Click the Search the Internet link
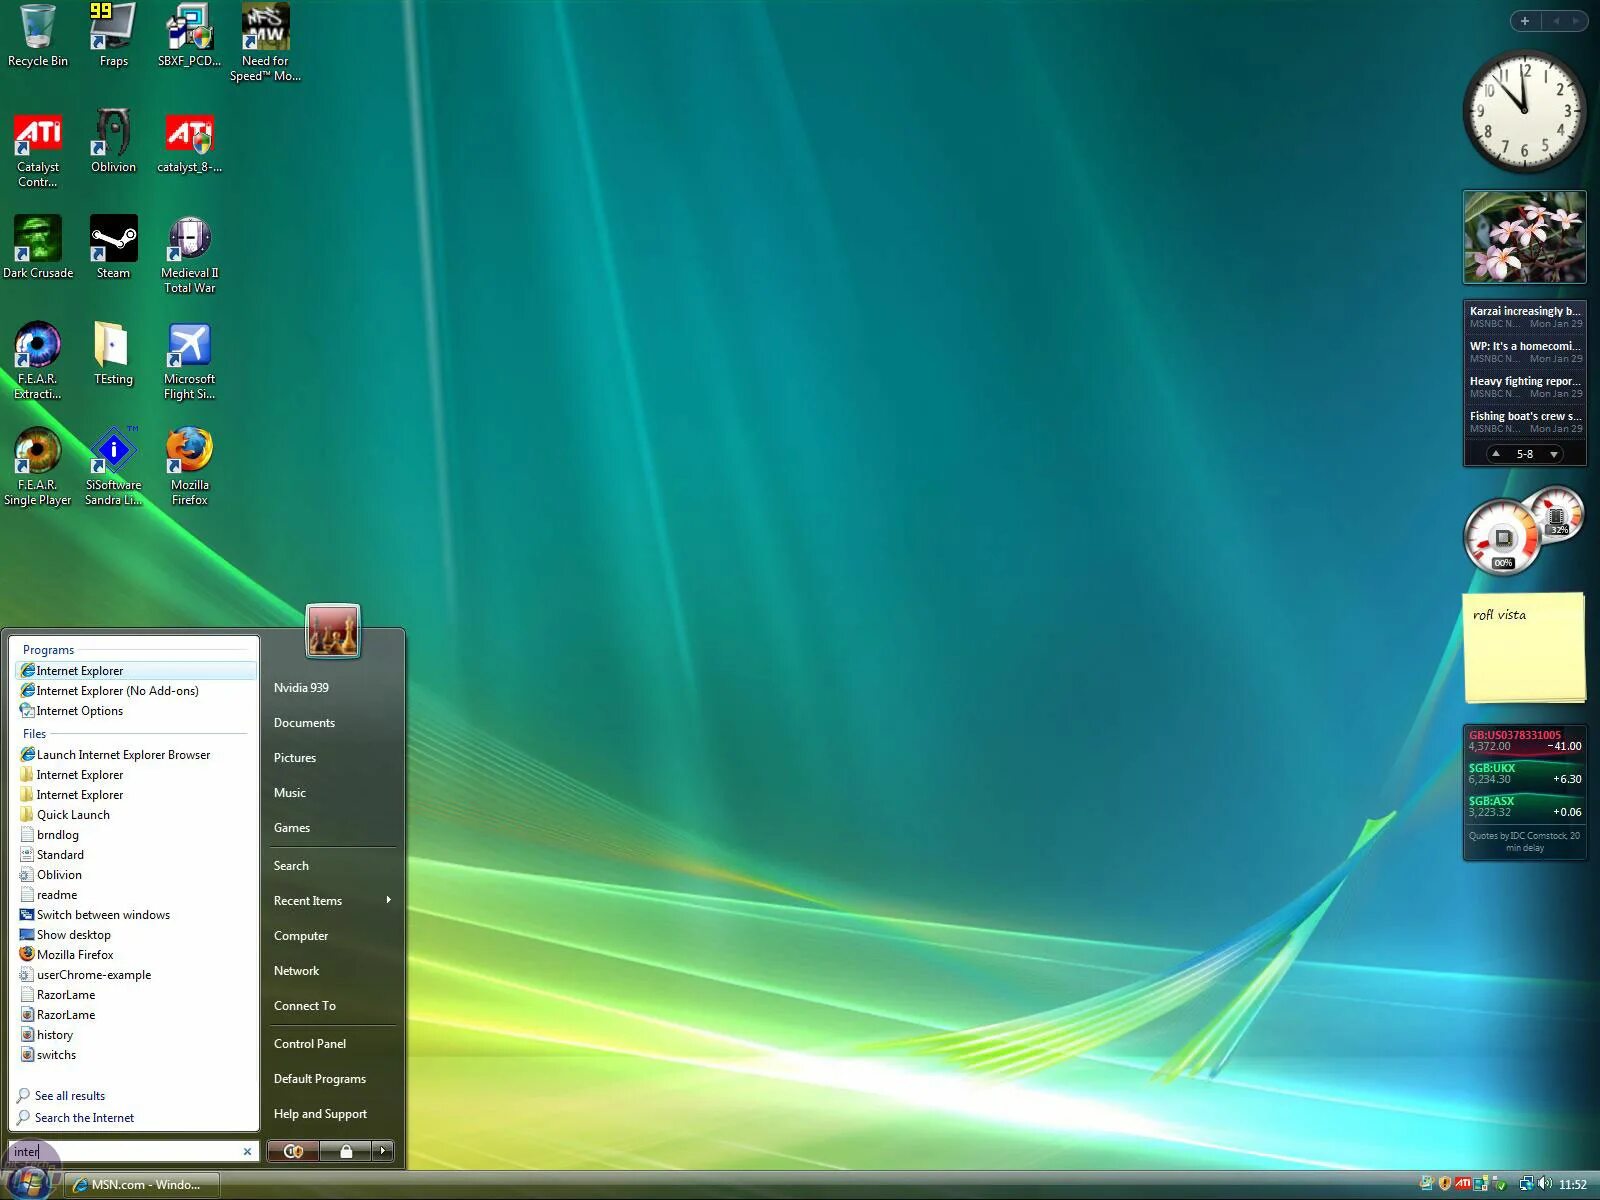This screenshot has width=1600, height=1200. 83,1117
